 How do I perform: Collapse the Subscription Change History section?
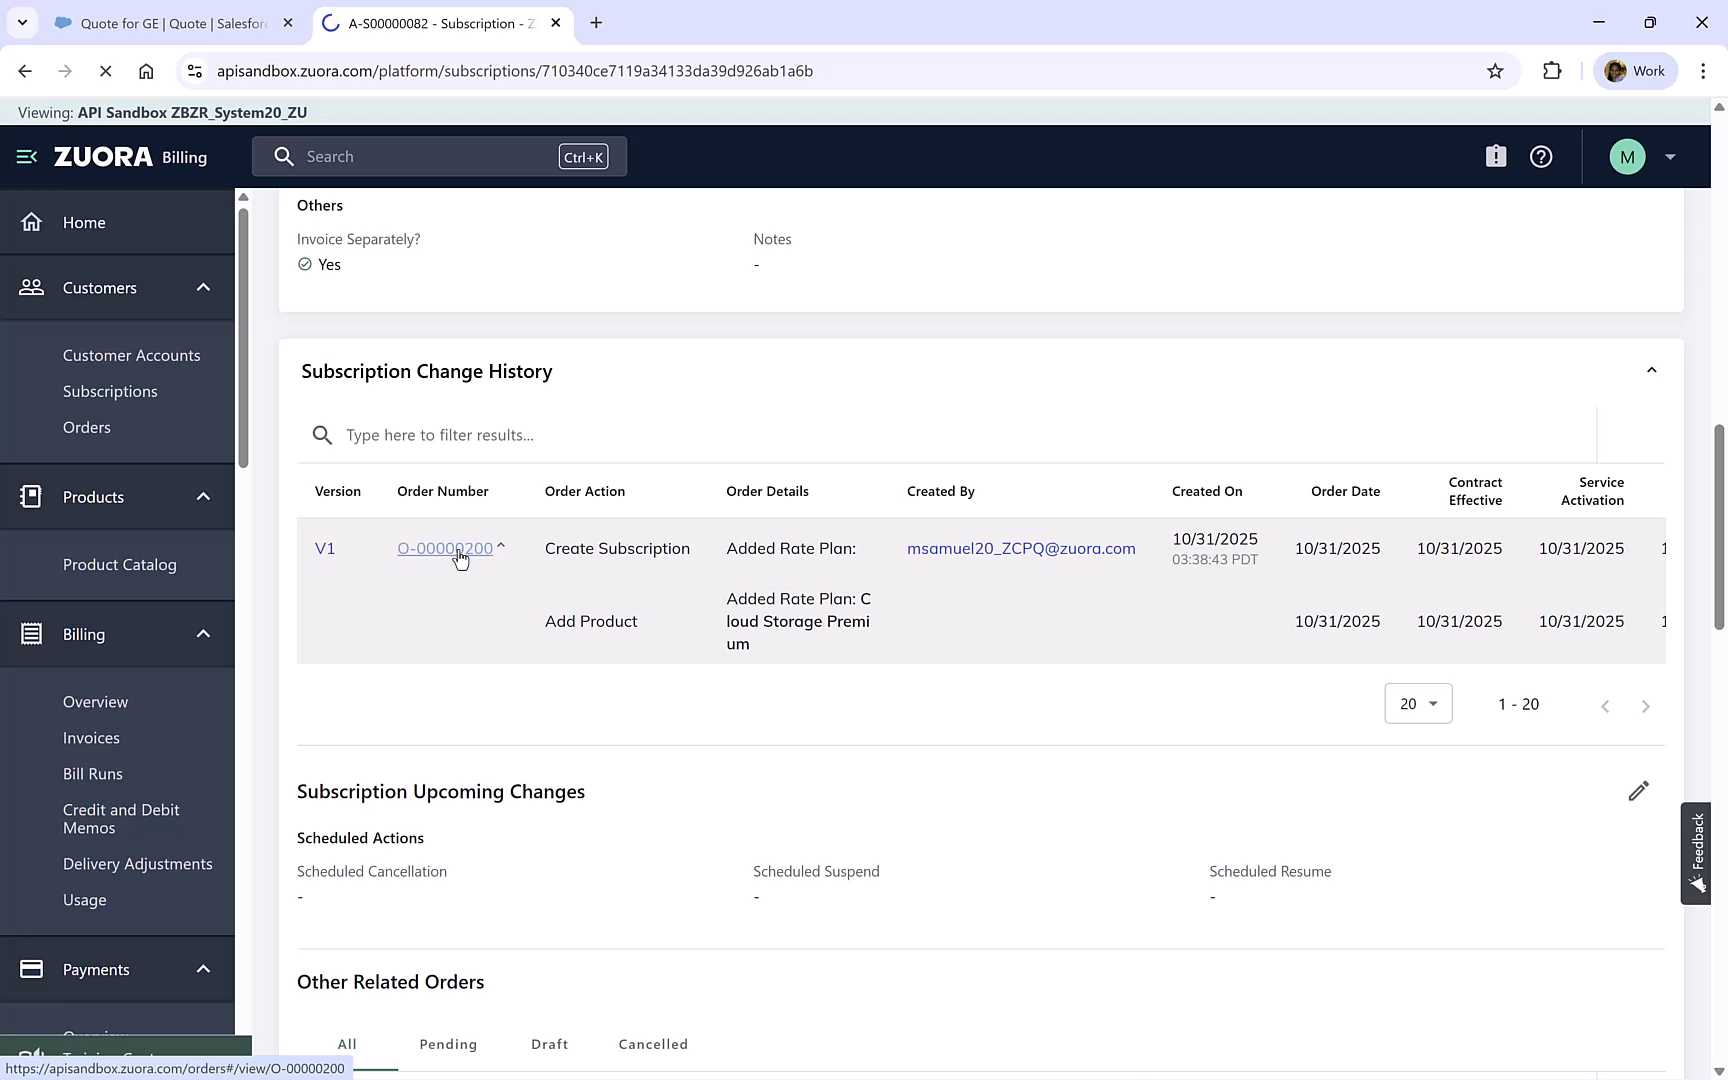(x=1651, y=369)
